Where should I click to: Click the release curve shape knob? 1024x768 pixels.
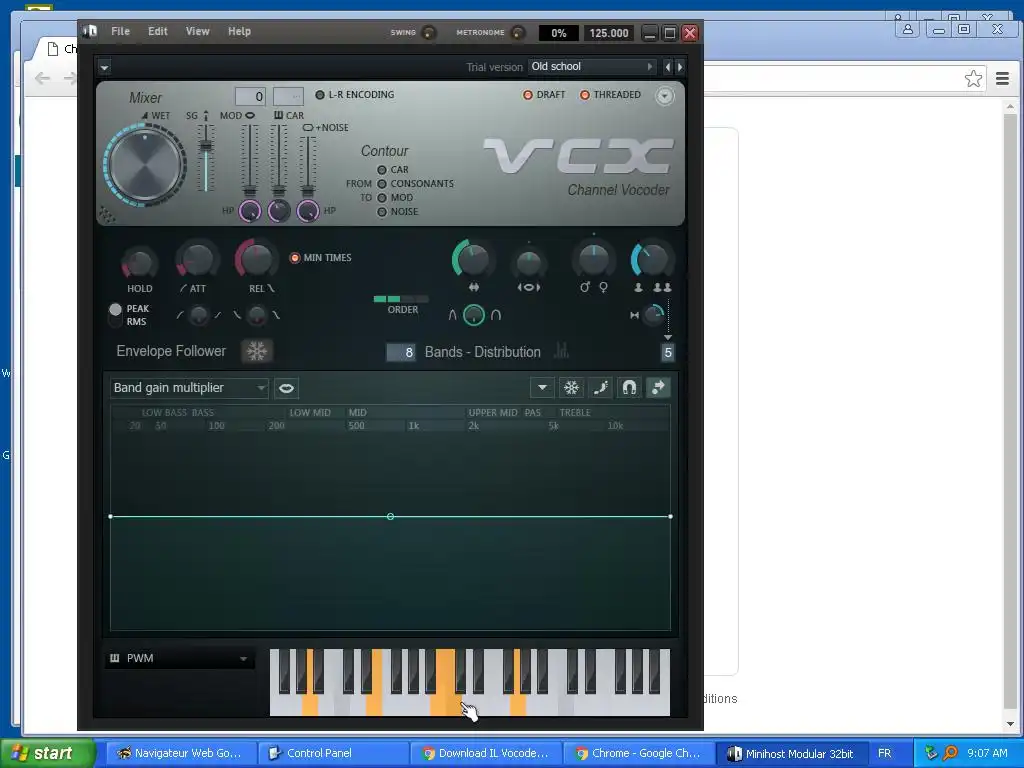[x=257, y=315]
